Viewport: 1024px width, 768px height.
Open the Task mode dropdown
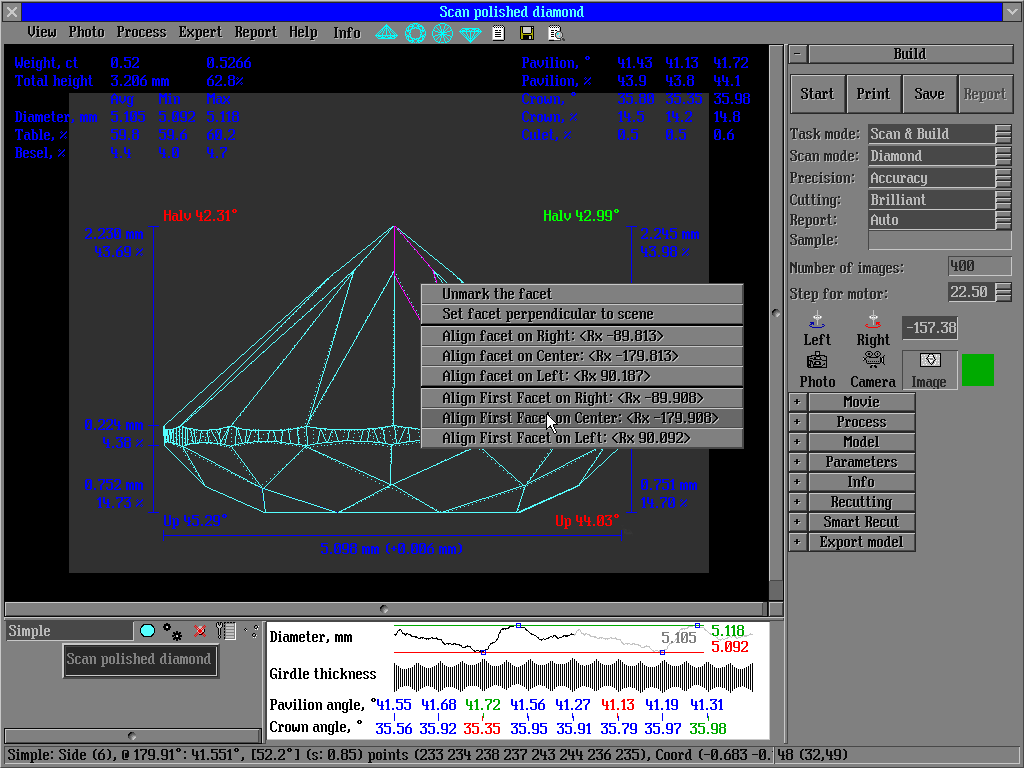pyautogui.click(x=1003, y=134)
